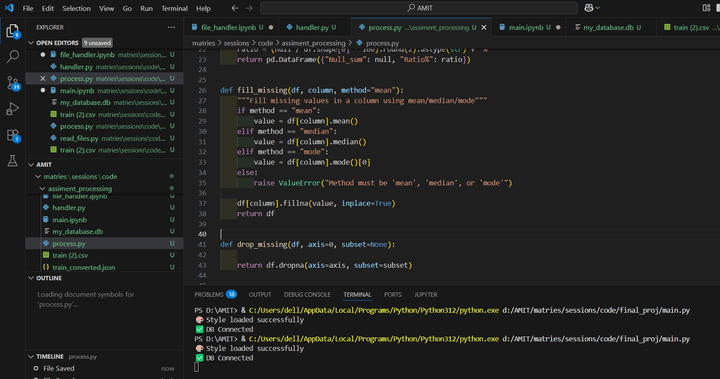Collapse the matries\sessions\code folder
The width and height of the screenshot is (720, 379).
[x=38, y=176]
